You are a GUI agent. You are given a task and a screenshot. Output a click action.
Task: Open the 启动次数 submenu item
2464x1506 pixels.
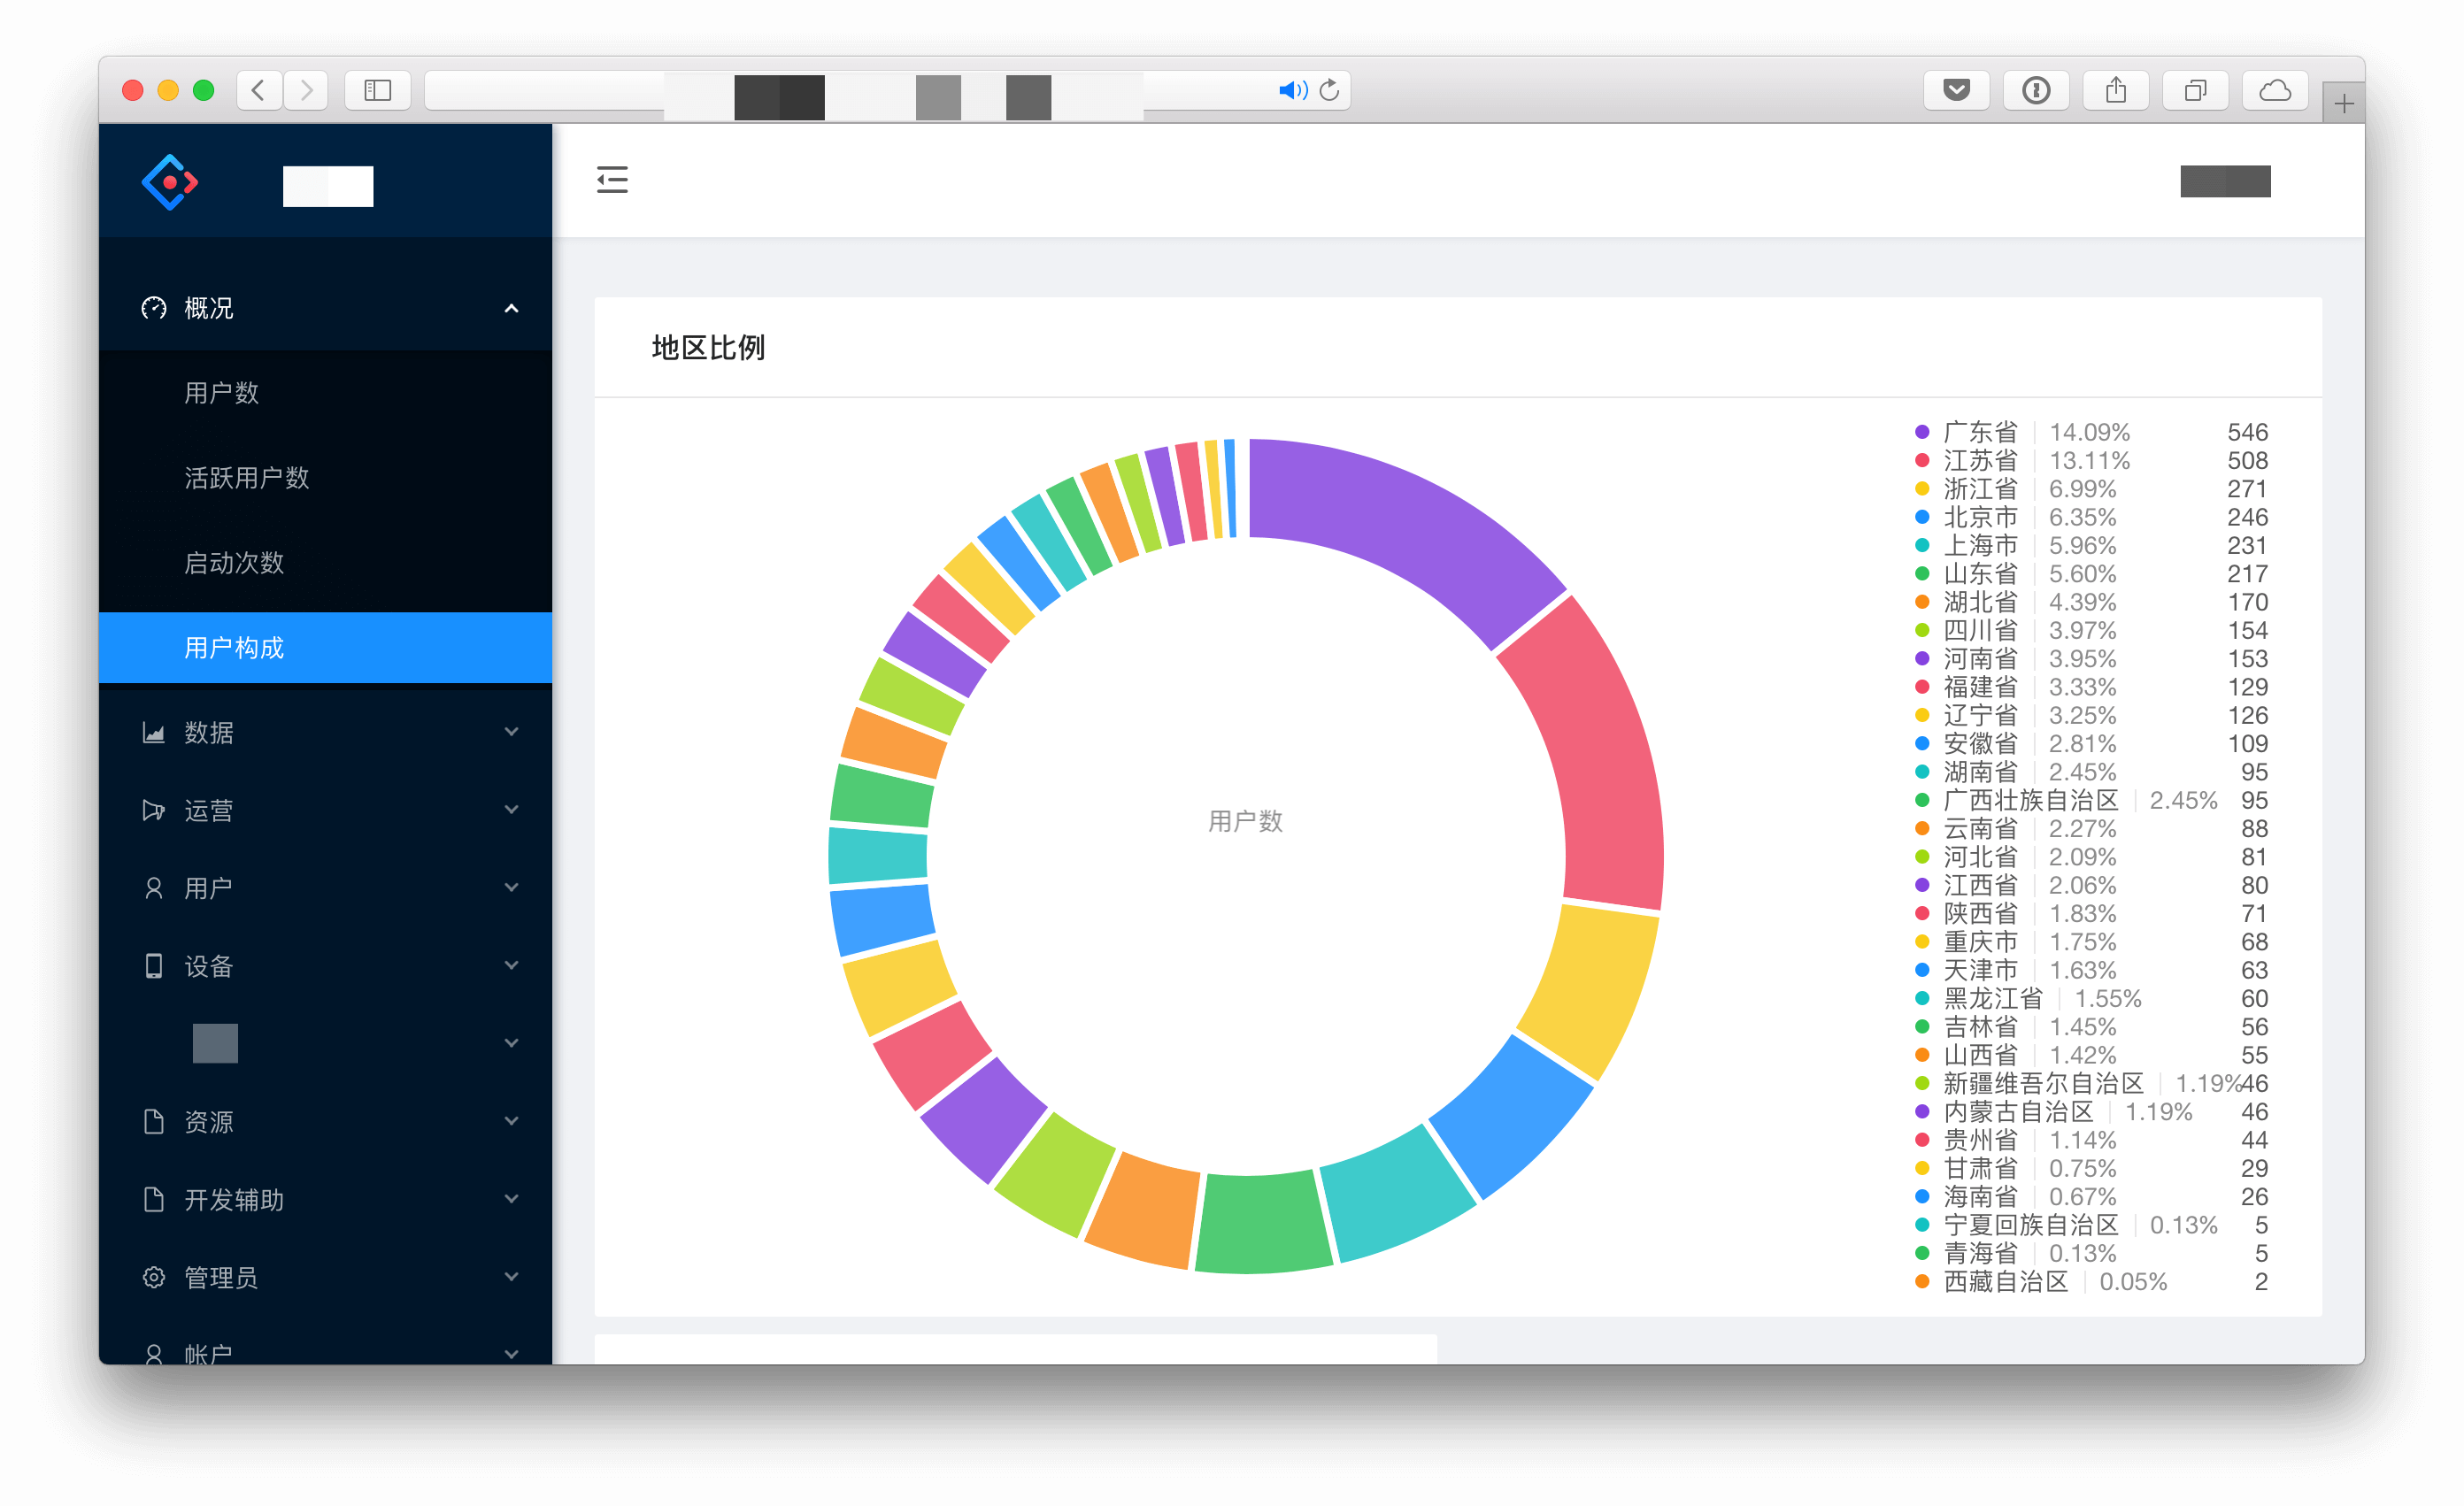pyautogui.click(x=325, y=563)
